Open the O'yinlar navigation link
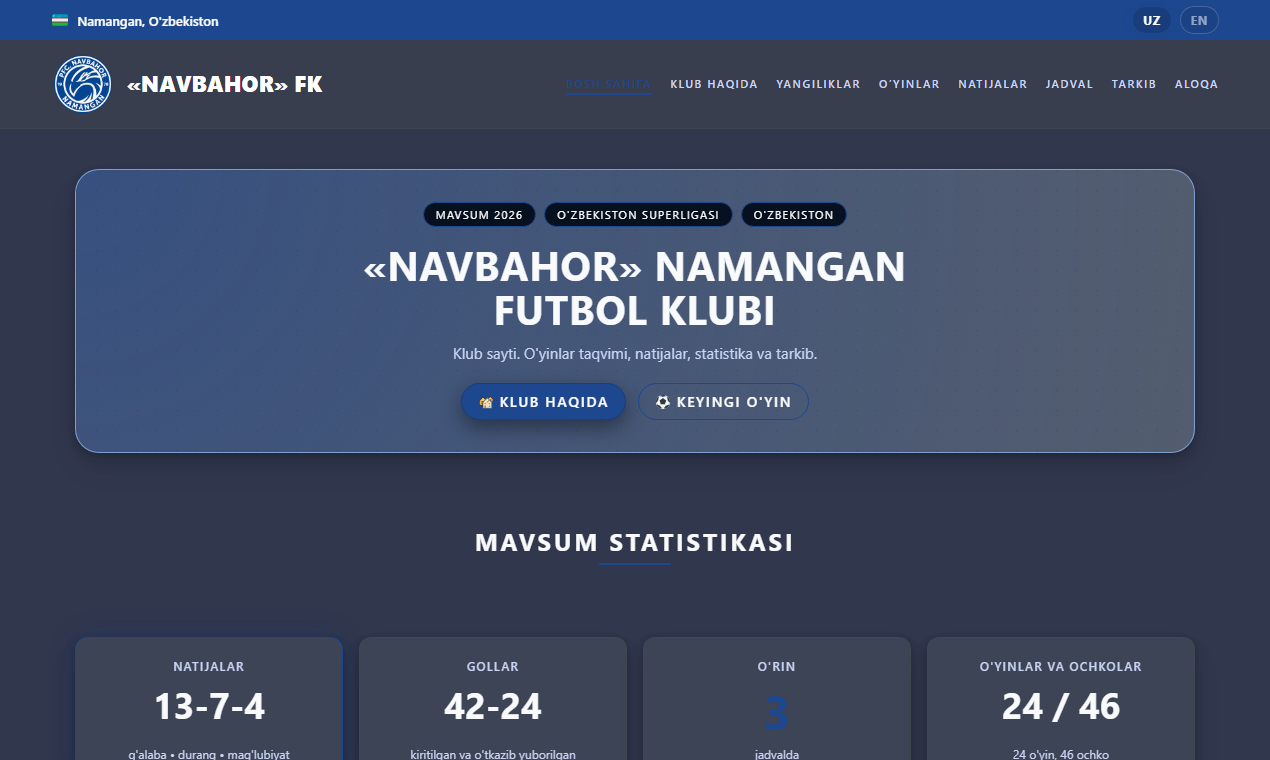Image resolution: width=1270 pixels, height=760 pixels. pyautogui.click(x=909, y=84)
